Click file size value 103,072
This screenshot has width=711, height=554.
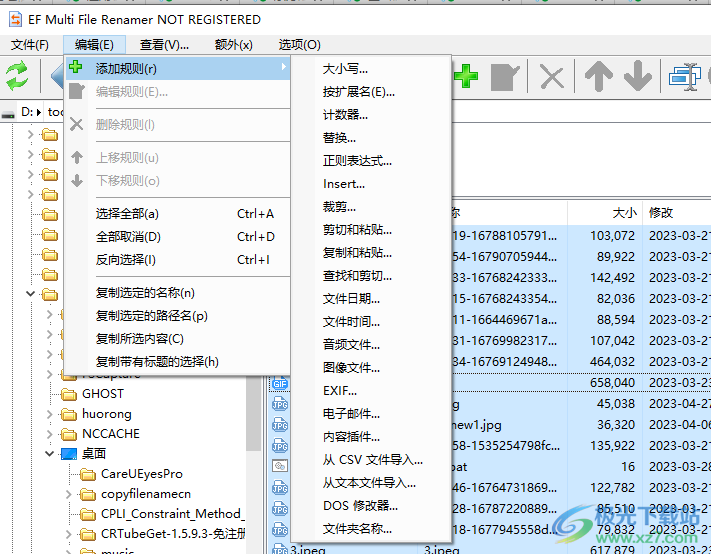click(612, 236)
